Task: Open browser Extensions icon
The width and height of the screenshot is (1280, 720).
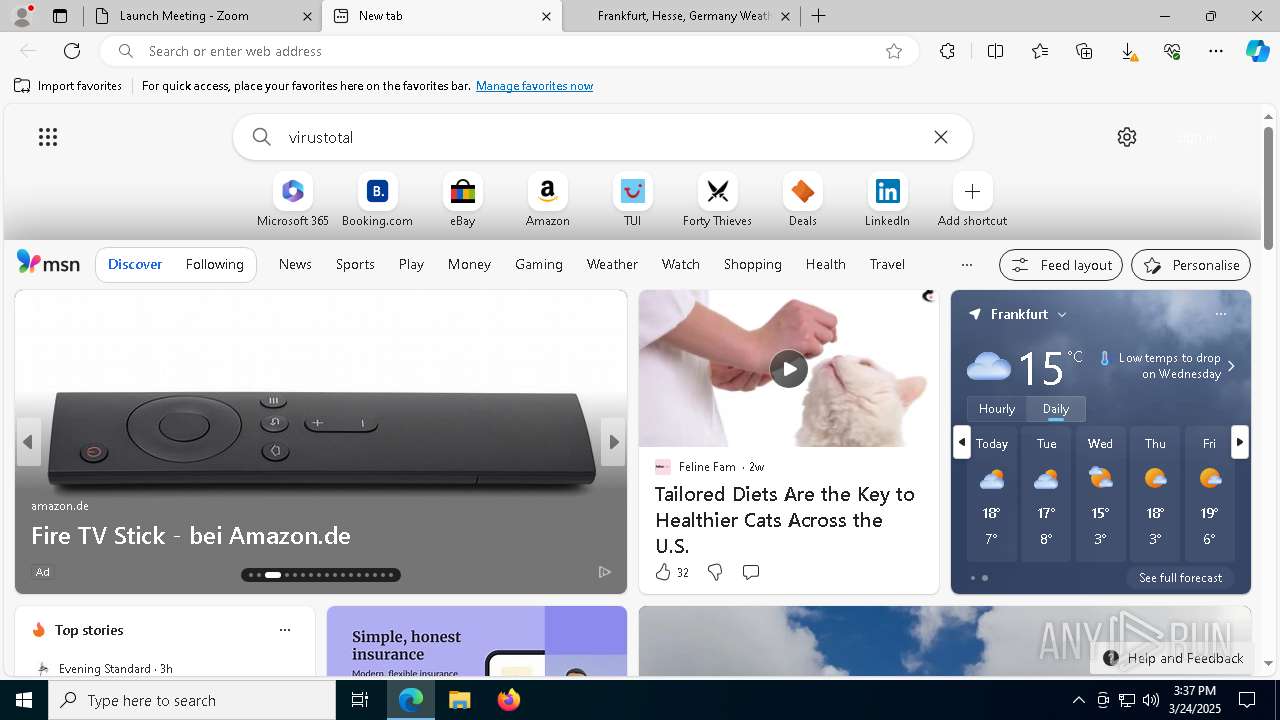Action: tap(947, 51)
